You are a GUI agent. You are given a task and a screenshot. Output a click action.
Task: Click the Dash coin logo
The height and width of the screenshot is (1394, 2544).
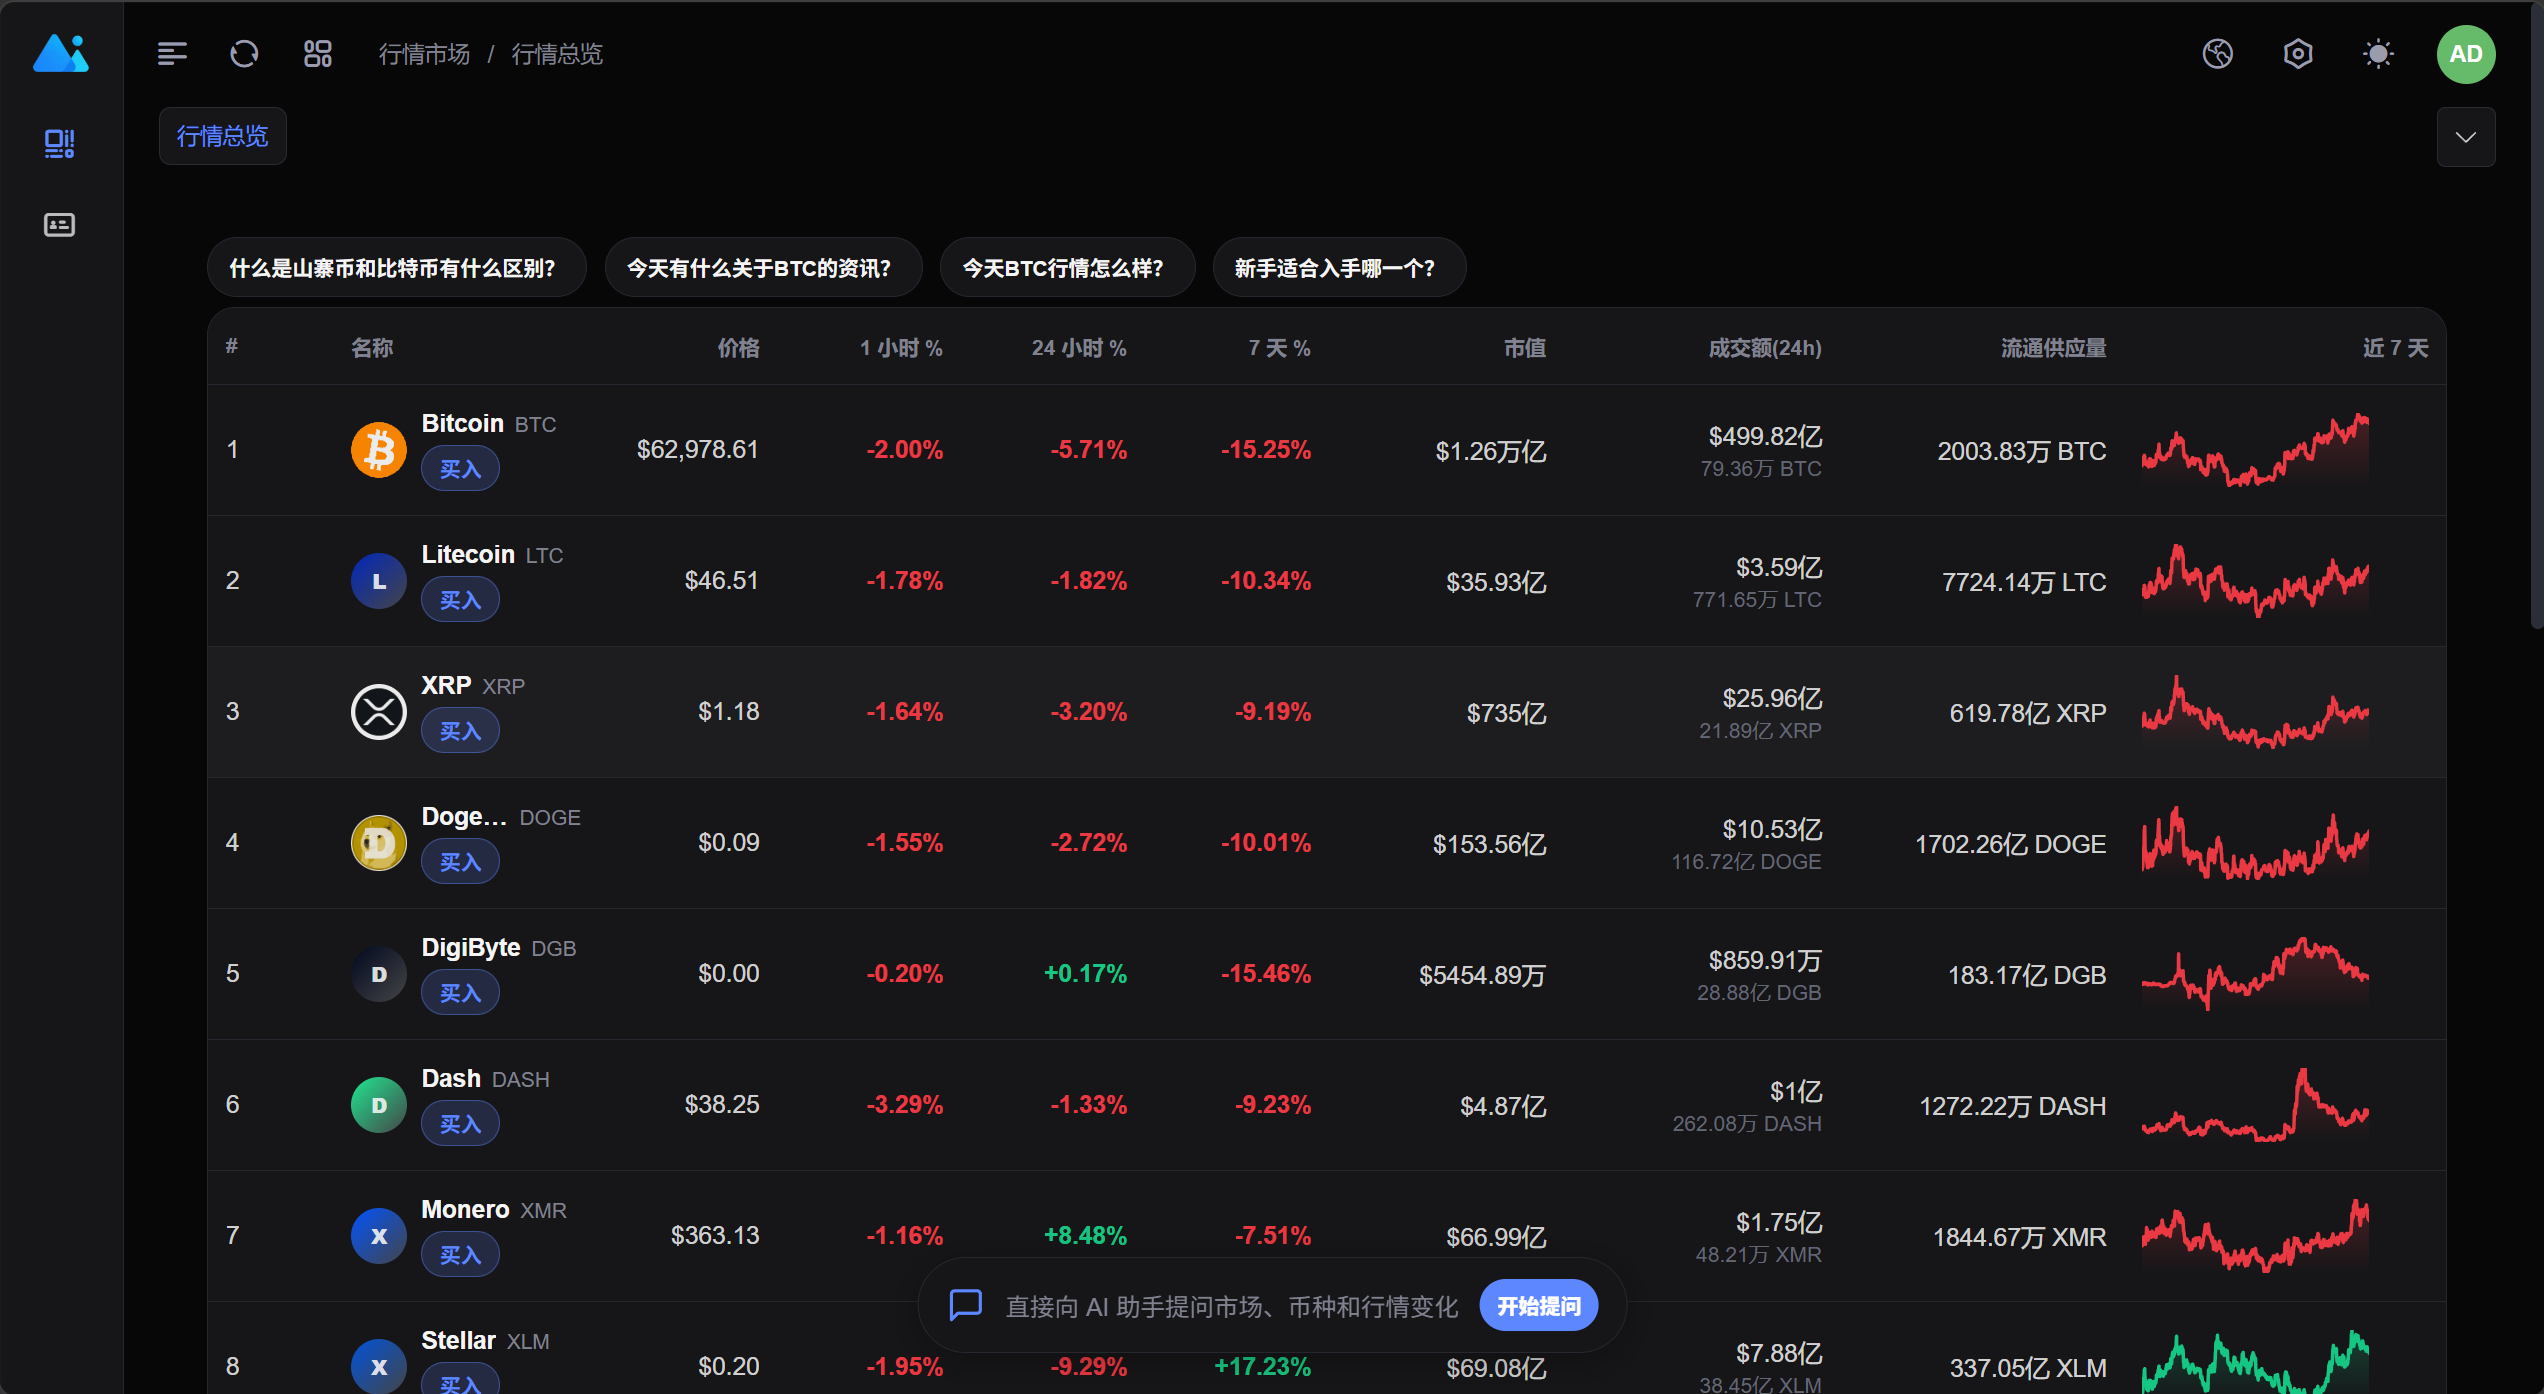coord(379,1105)
